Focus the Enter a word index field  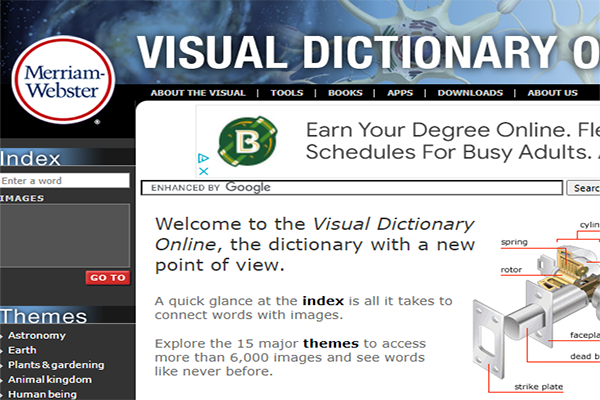pyautogui.click(x=65, y=181)
